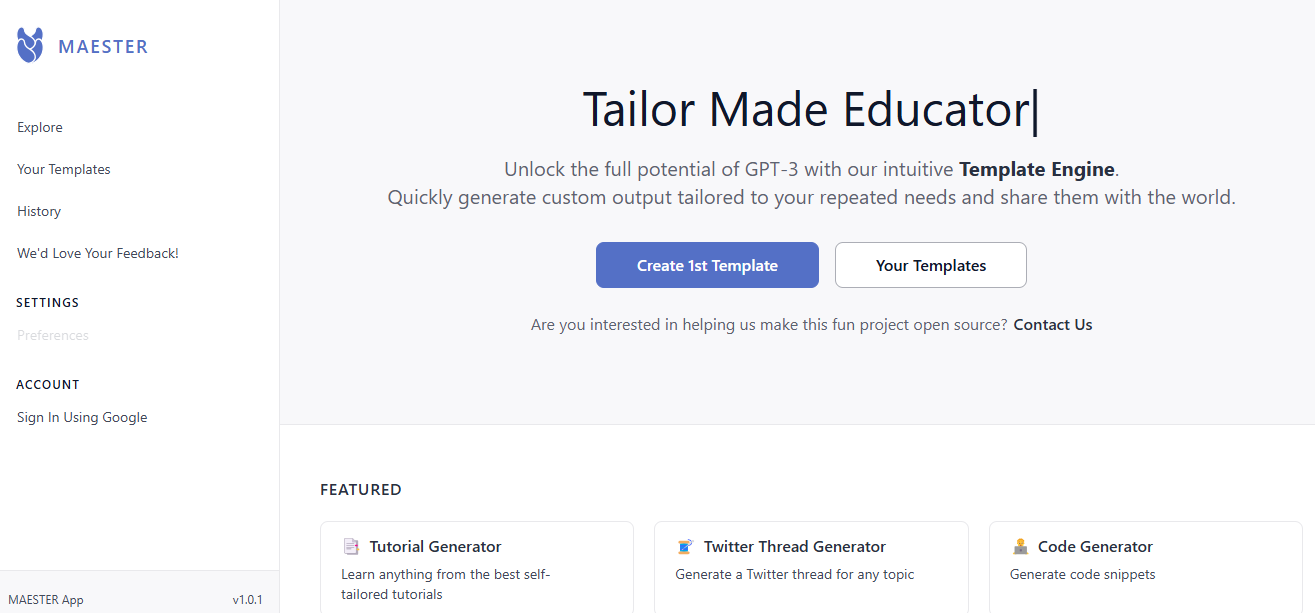Click the Template Engine bold text

tap(1037, 169)
